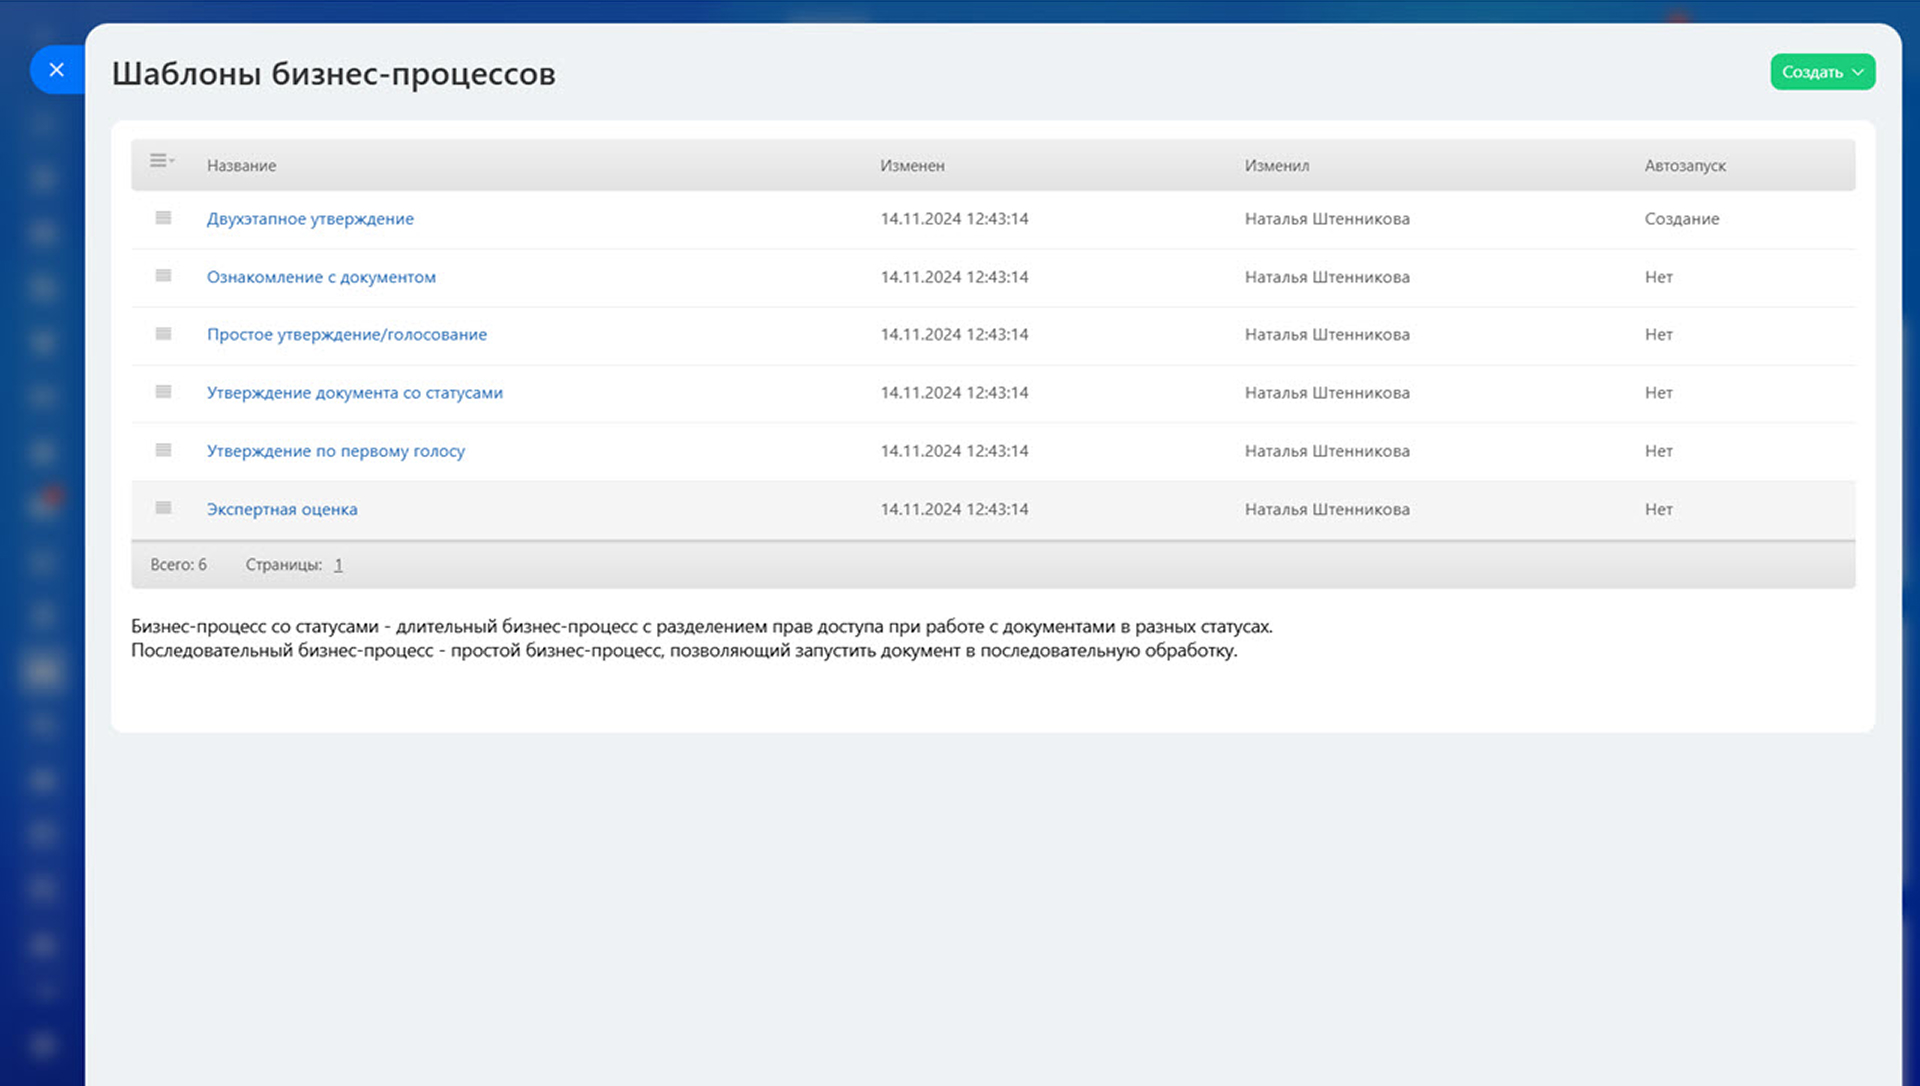Screen dimensions: 1920x1086
Task: Open Утверждение по первому голосу template
Action: pyautogui.click(x=335, y=451)
